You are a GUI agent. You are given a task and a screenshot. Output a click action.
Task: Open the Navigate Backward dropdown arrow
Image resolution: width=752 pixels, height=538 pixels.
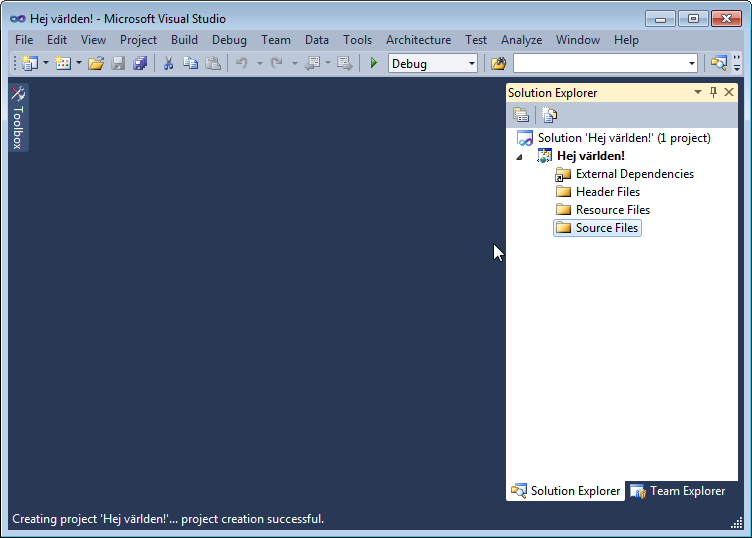click(x=328, y=63)
